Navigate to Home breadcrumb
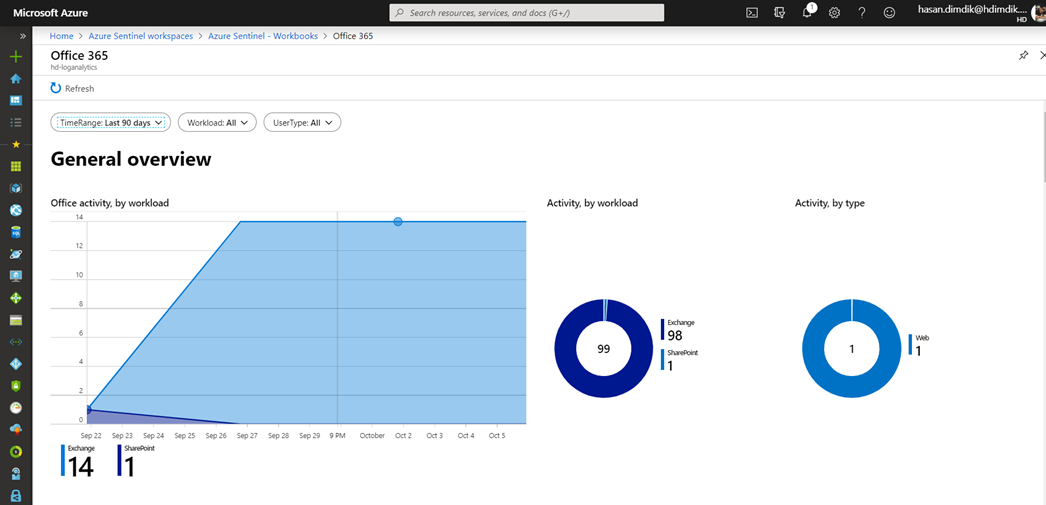 click(61, 36)
